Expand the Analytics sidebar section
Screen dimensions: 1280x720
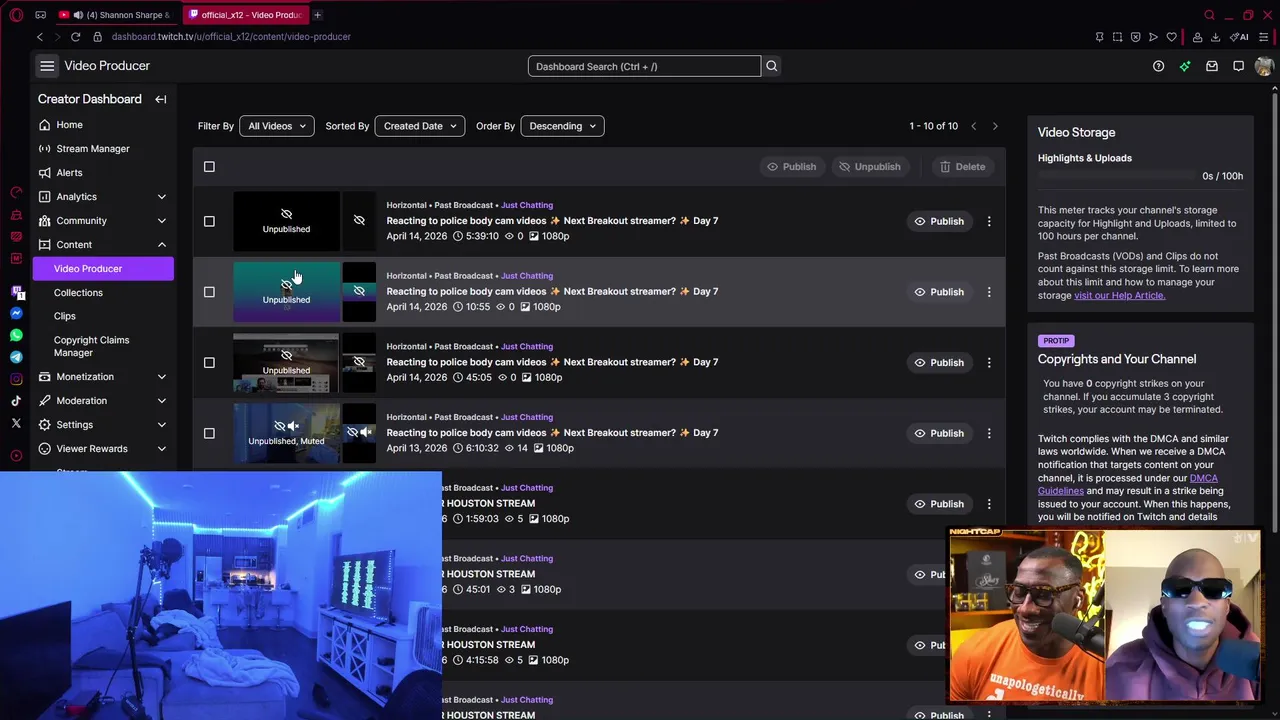pyautogui.click(x=103, y=197)
